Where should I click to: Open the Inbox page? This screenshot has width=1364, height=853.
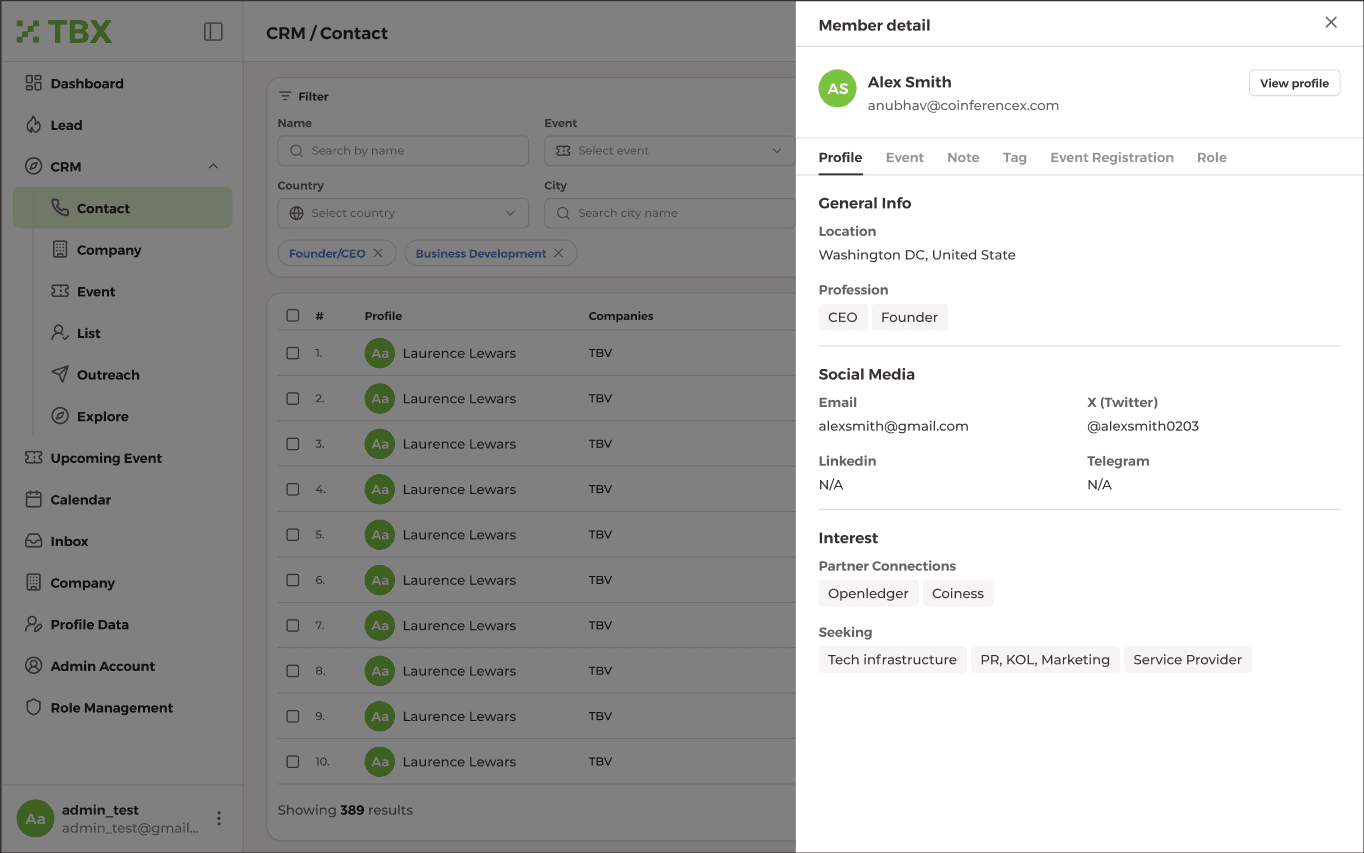coord(69,541)
